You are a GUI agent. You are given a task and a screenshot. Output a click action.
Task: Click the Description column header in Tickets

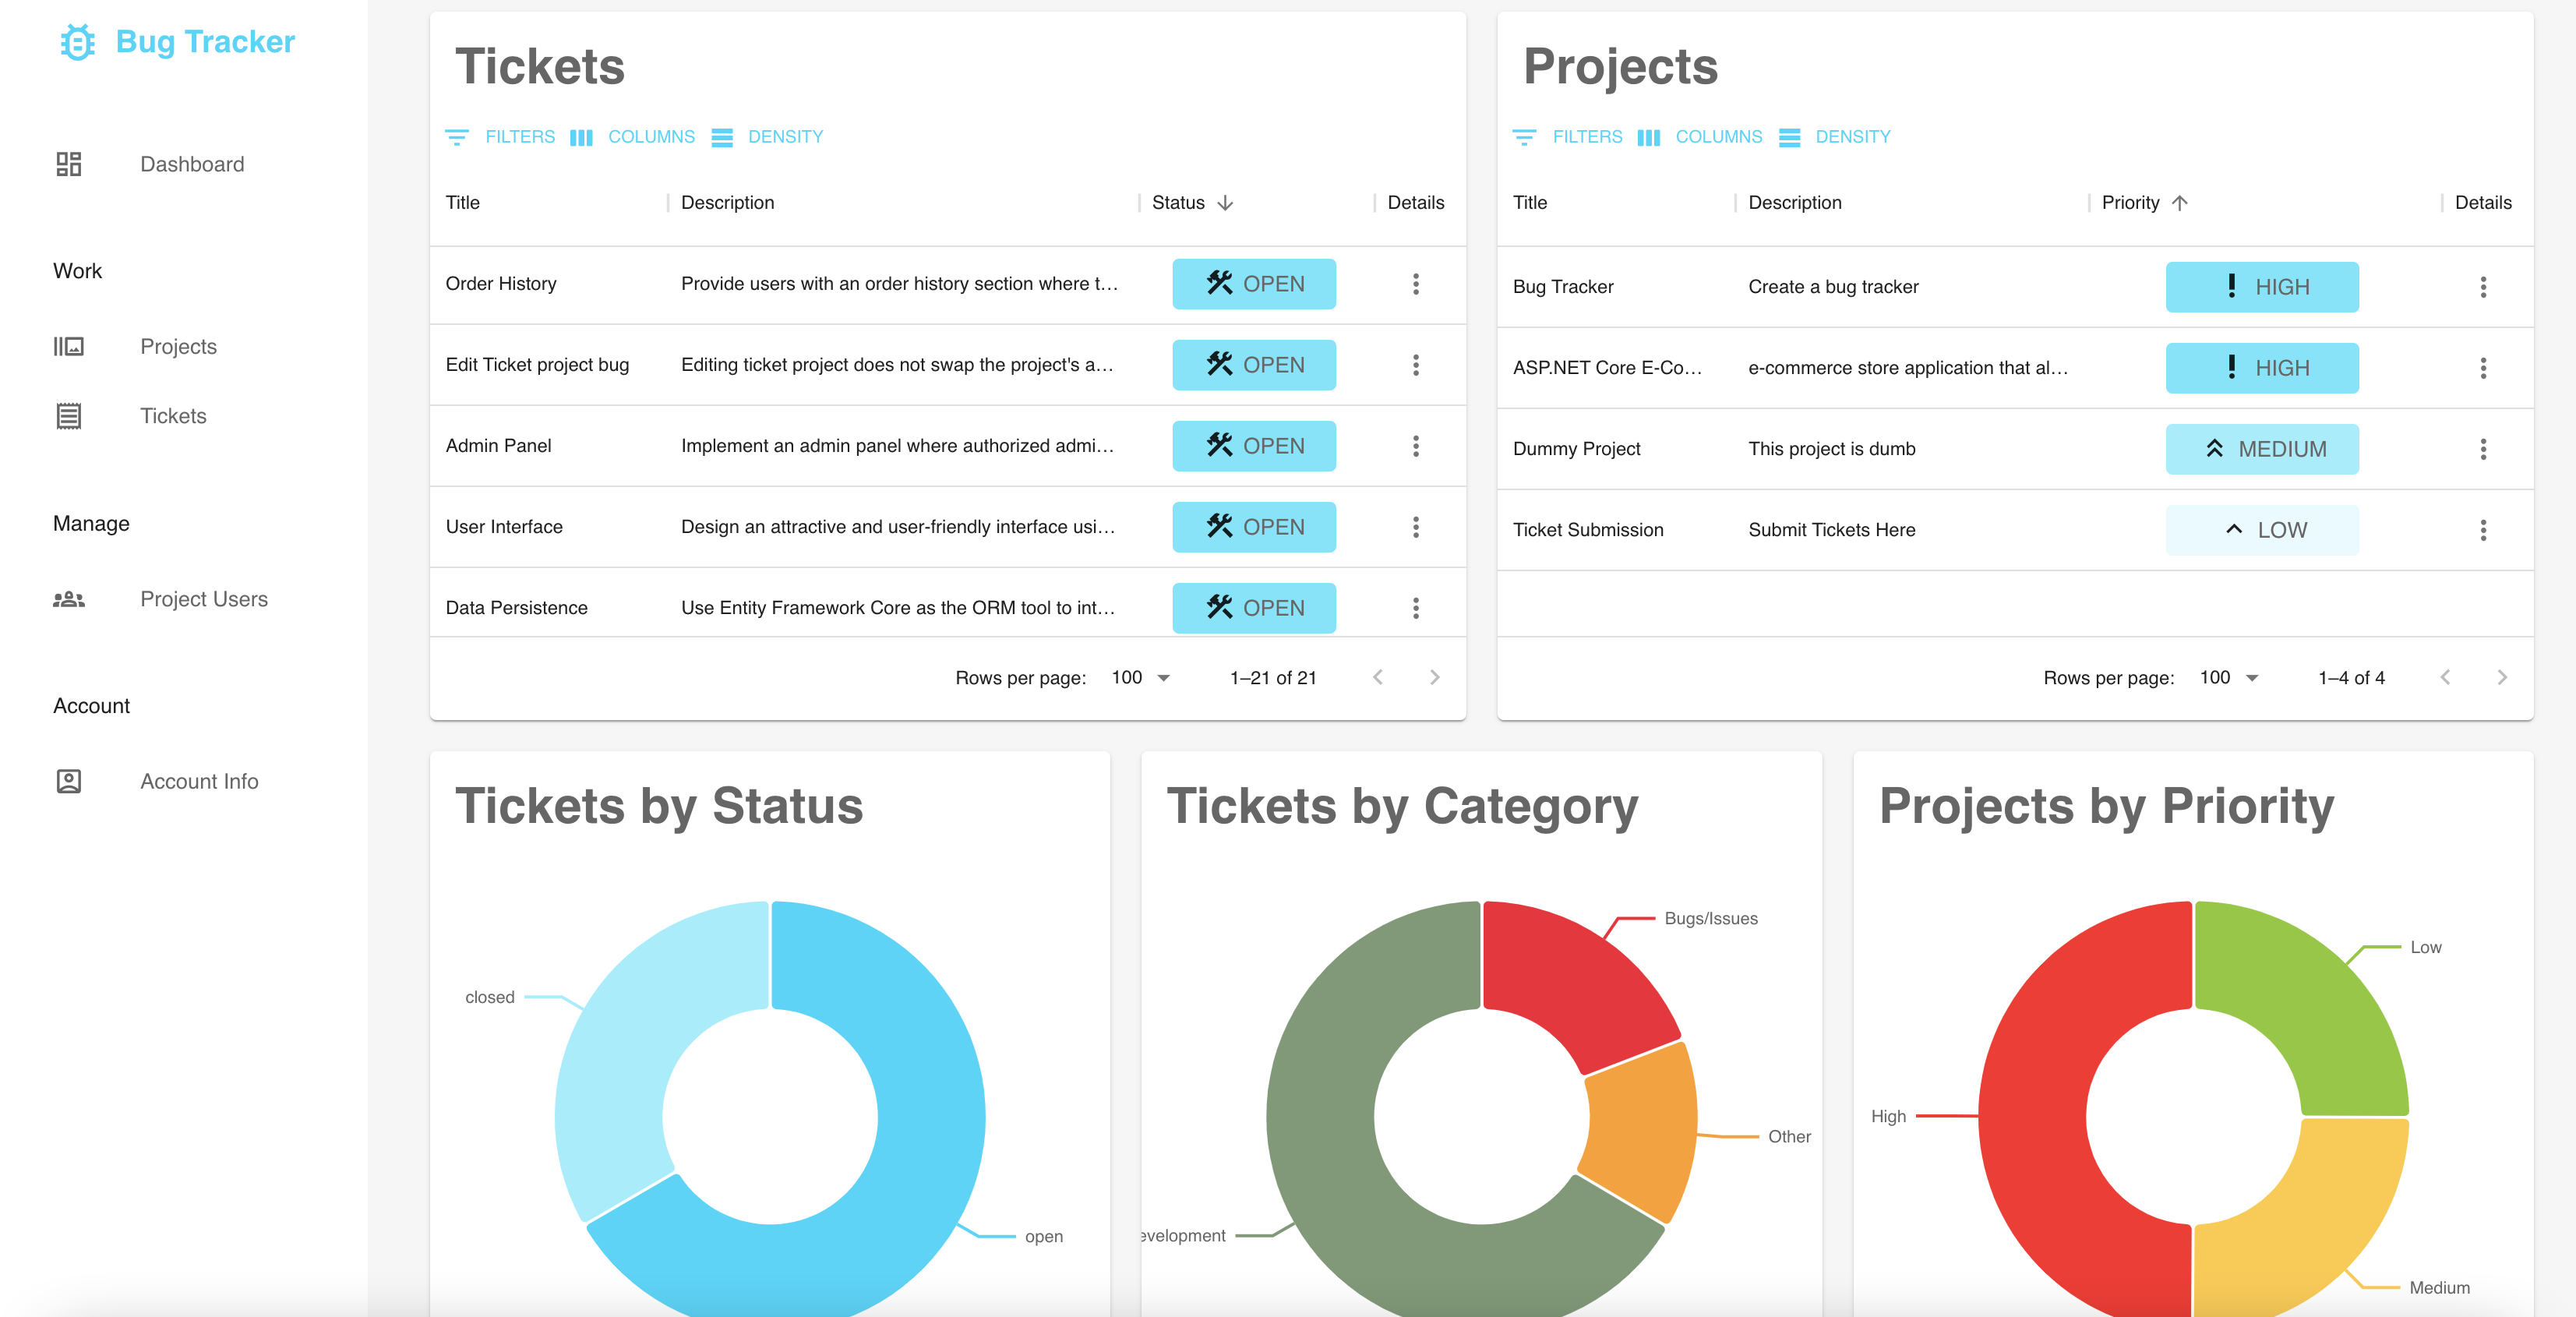coord(727,203)
